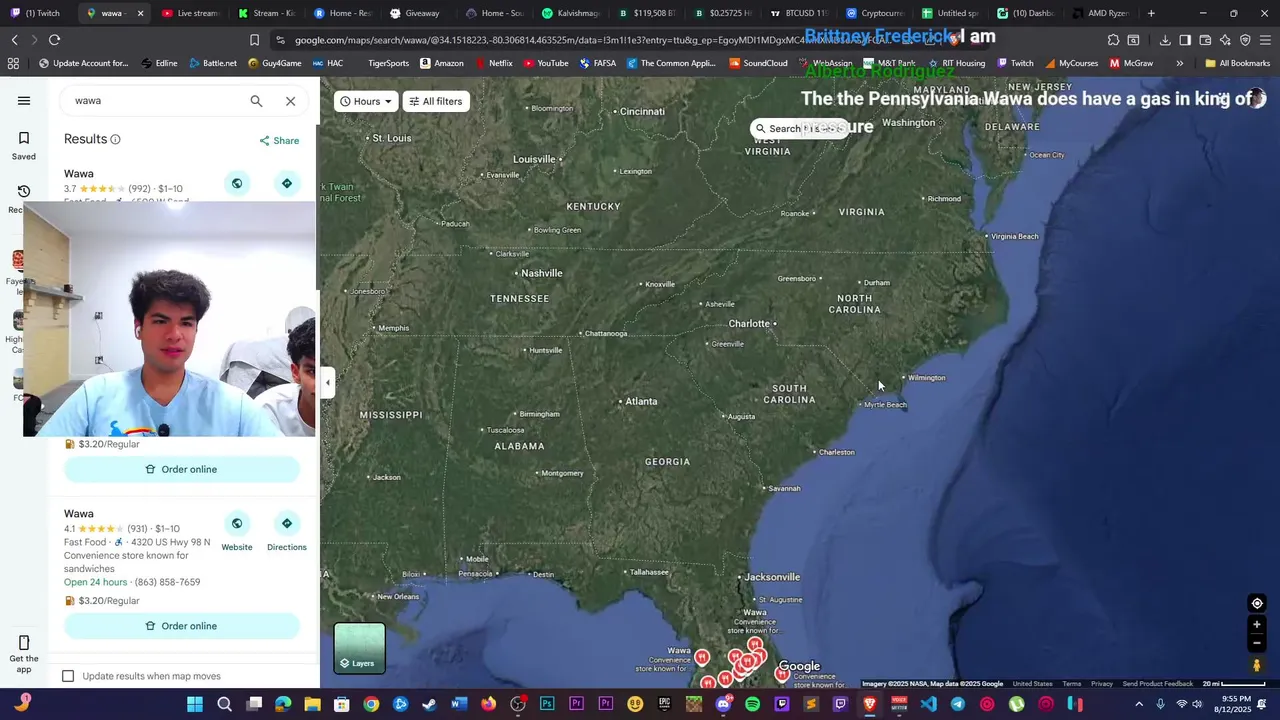Show more bookmarks via the overflow chevron
This screenshot has width=1280, height=720.
click(1179, 63)
